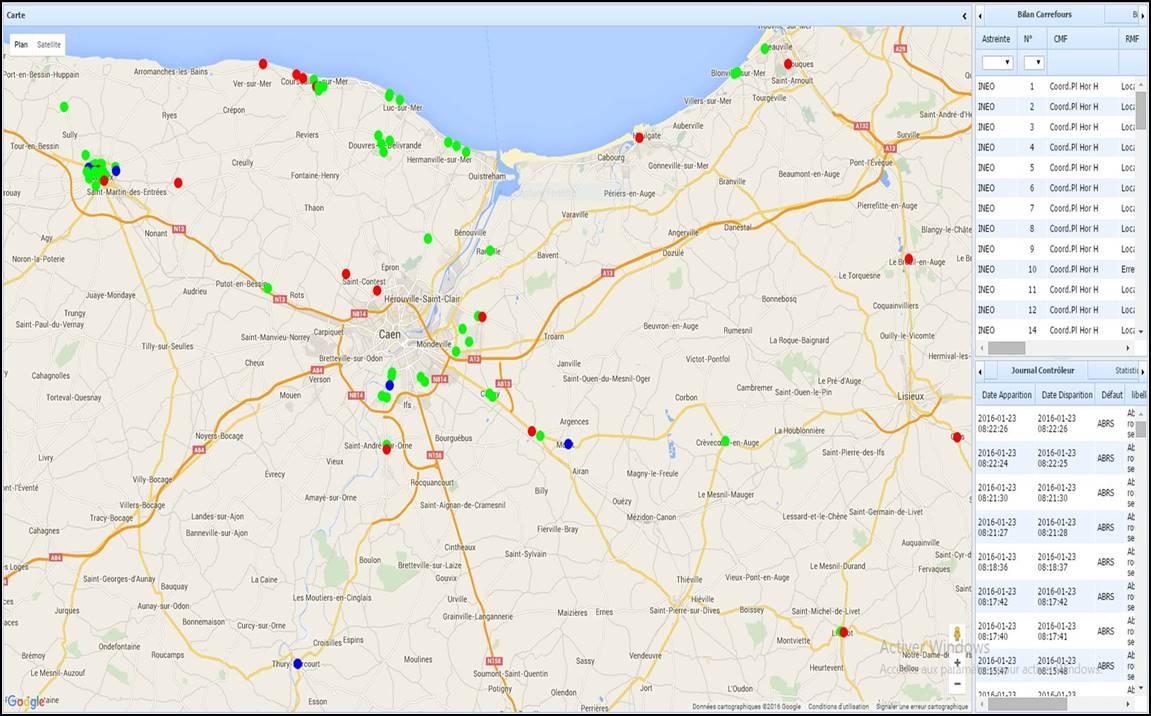The image size is (1151, 716).
Task: Open Signaler une erreur cartographique link
Action: pyautogui.click(x=922, y=706)
